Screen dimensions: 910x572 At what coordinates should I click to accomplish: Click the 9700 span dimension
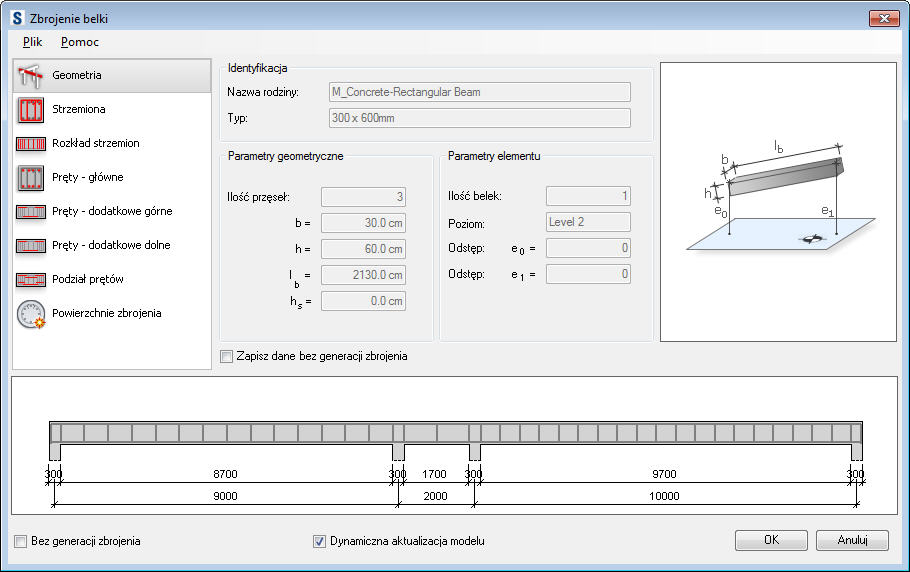(664, 474)
